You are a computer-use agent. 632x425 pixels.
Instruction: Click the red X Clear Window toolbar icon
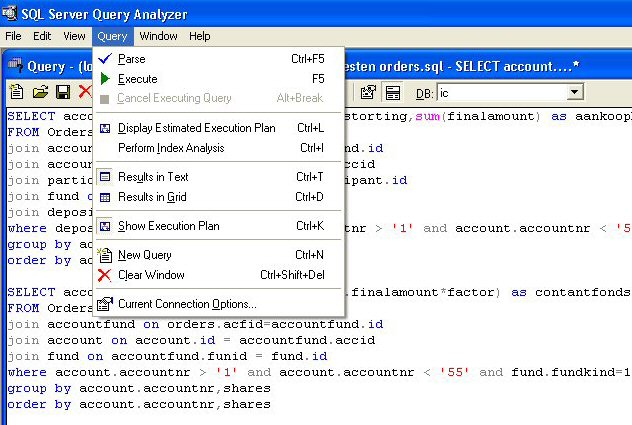tap(85, 92)
